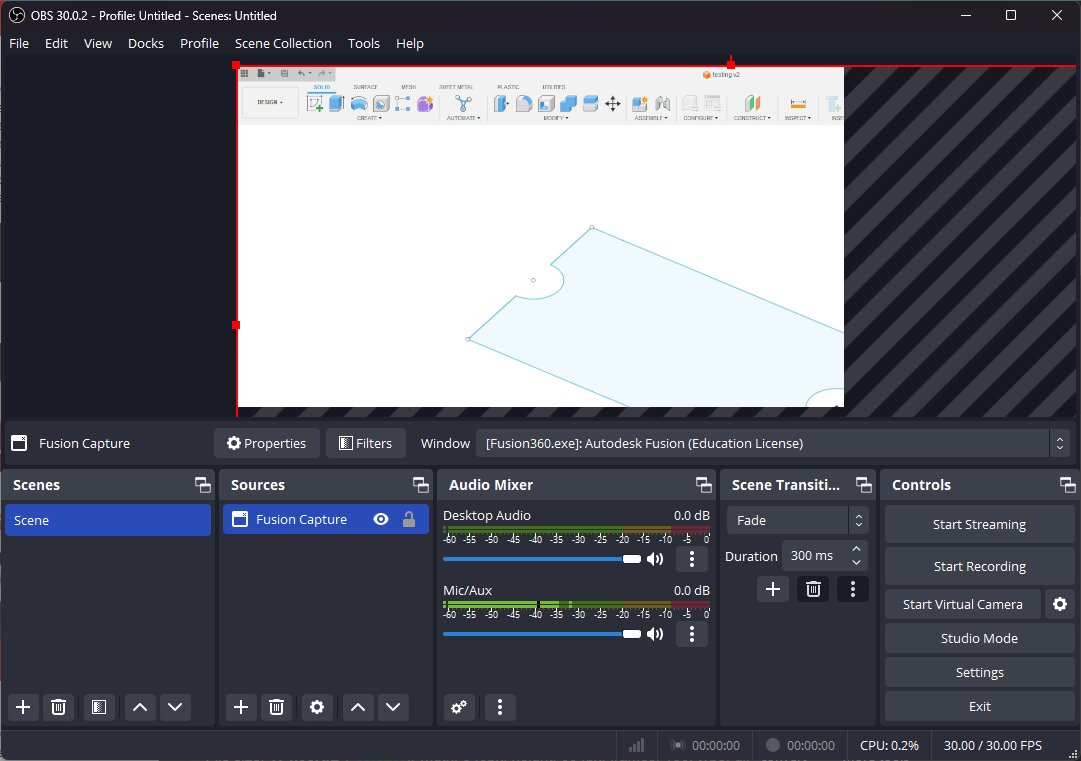The height and width of the screenshot is (761, 1081).
Task: Click the preview's red middle-left resize handle
Action: click(236, 325)
